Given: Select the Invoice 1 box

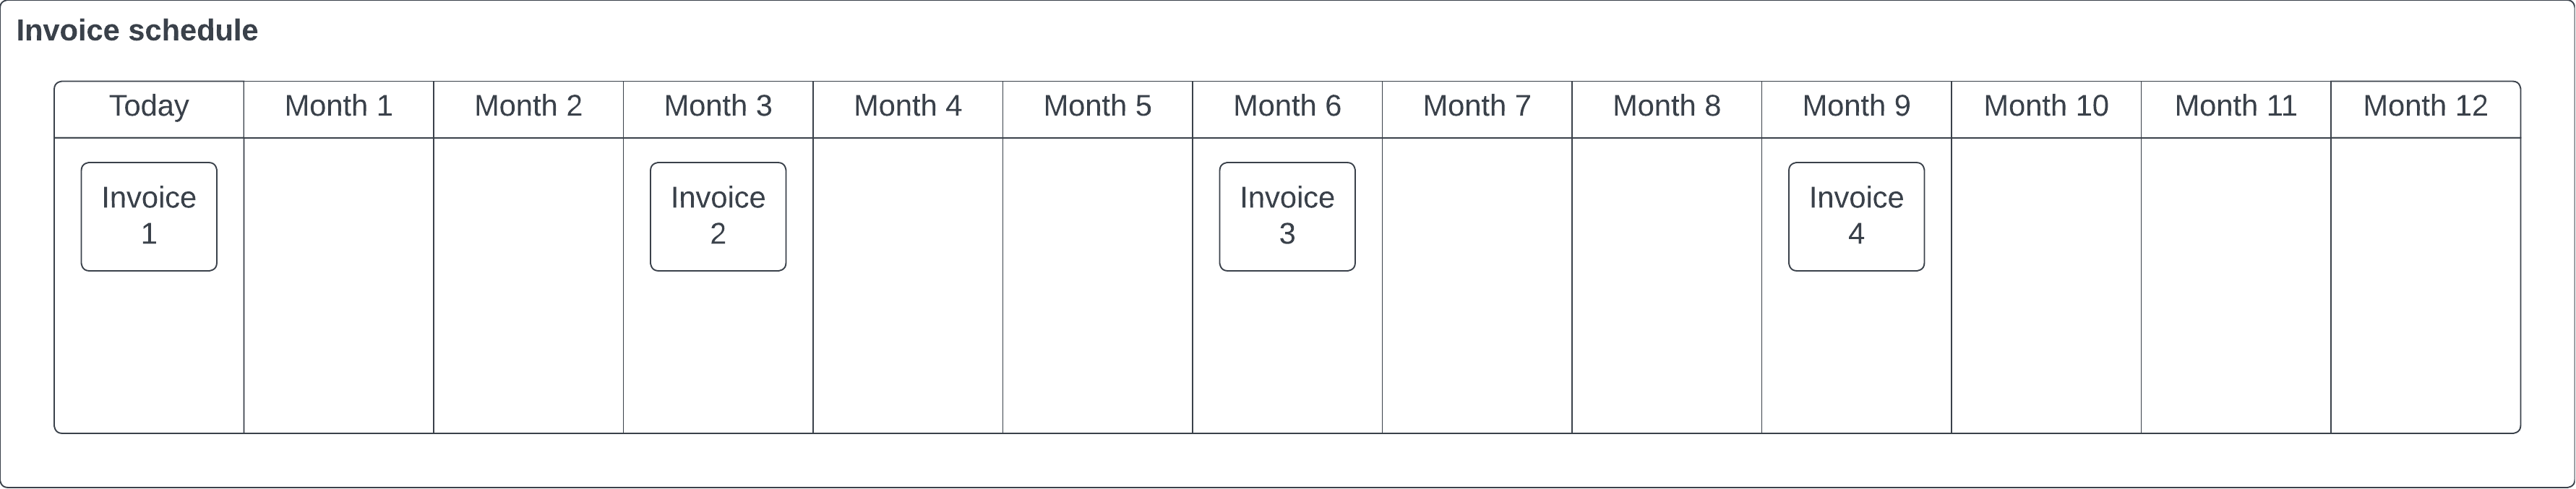Looking at the screenshot, I should (x=149, y=217).
